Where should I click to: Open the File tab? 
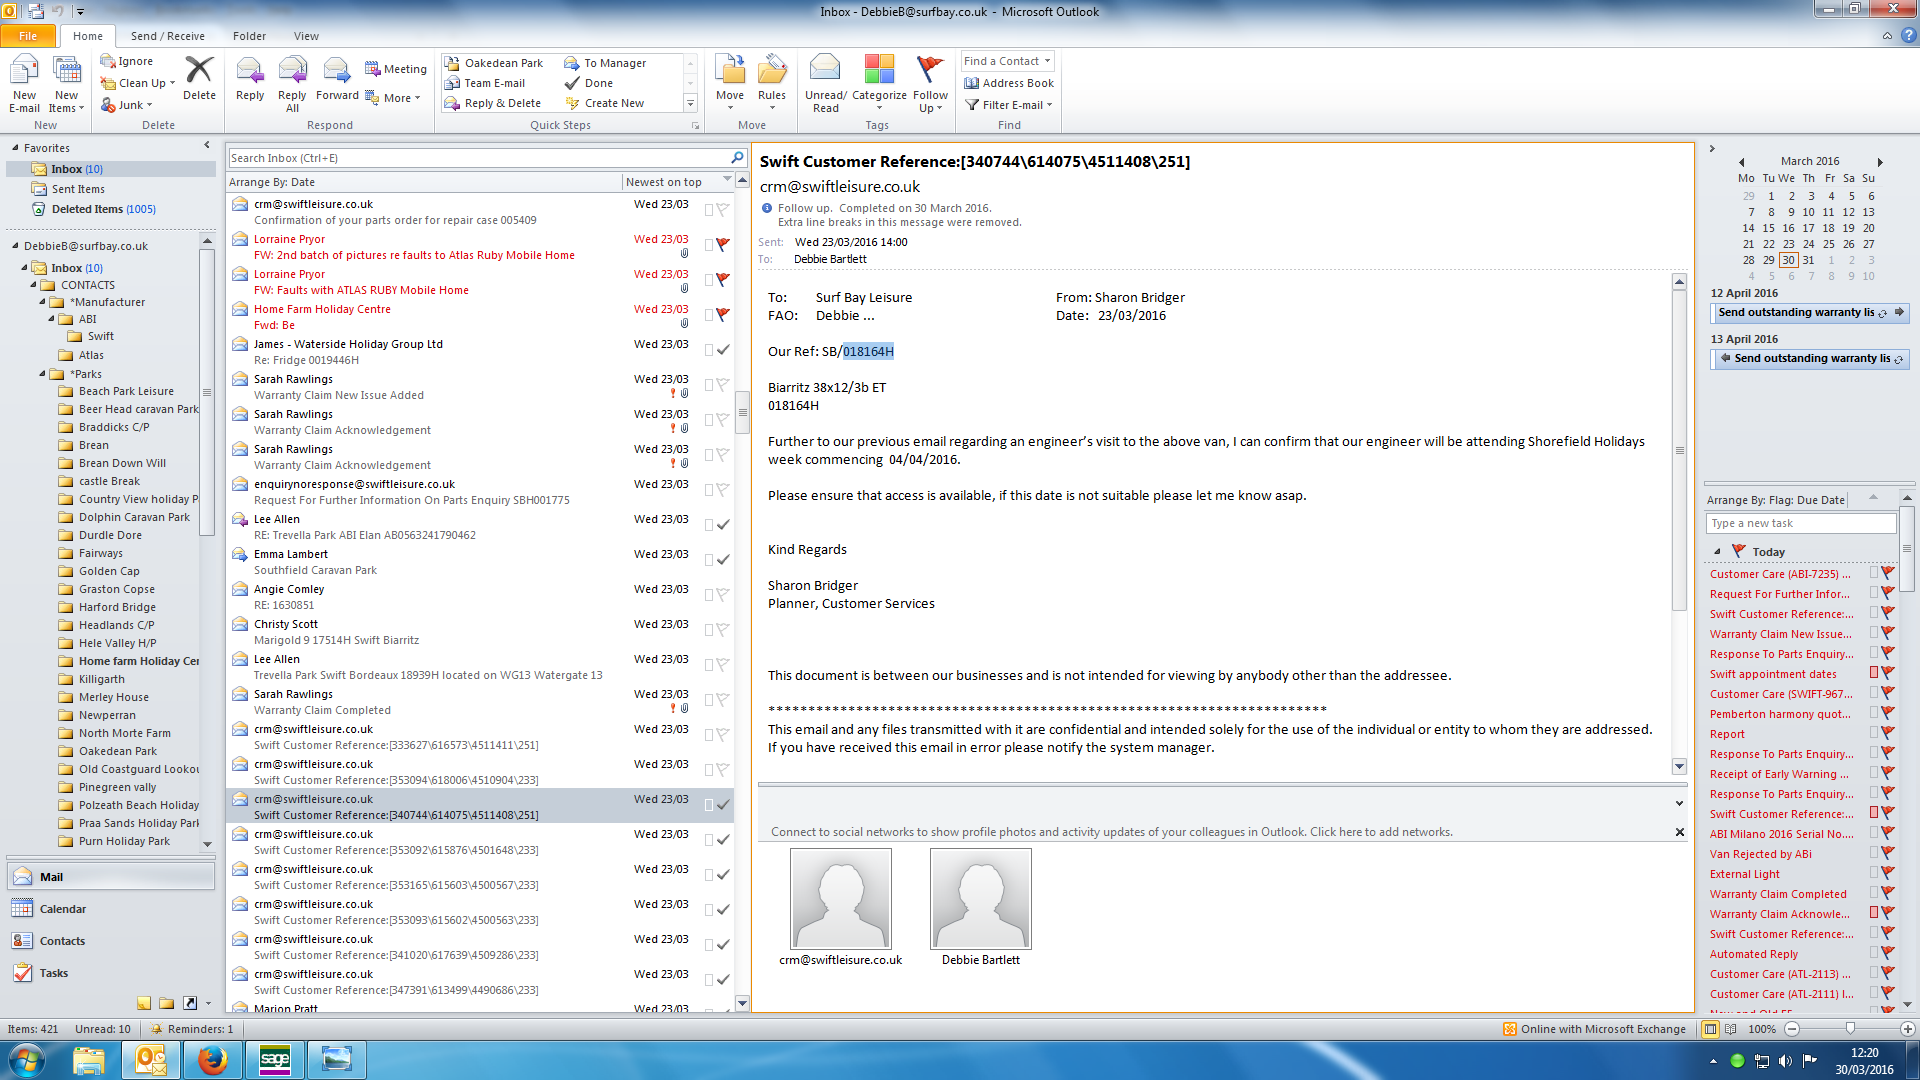pyautogui.click(x=28, y=36)
